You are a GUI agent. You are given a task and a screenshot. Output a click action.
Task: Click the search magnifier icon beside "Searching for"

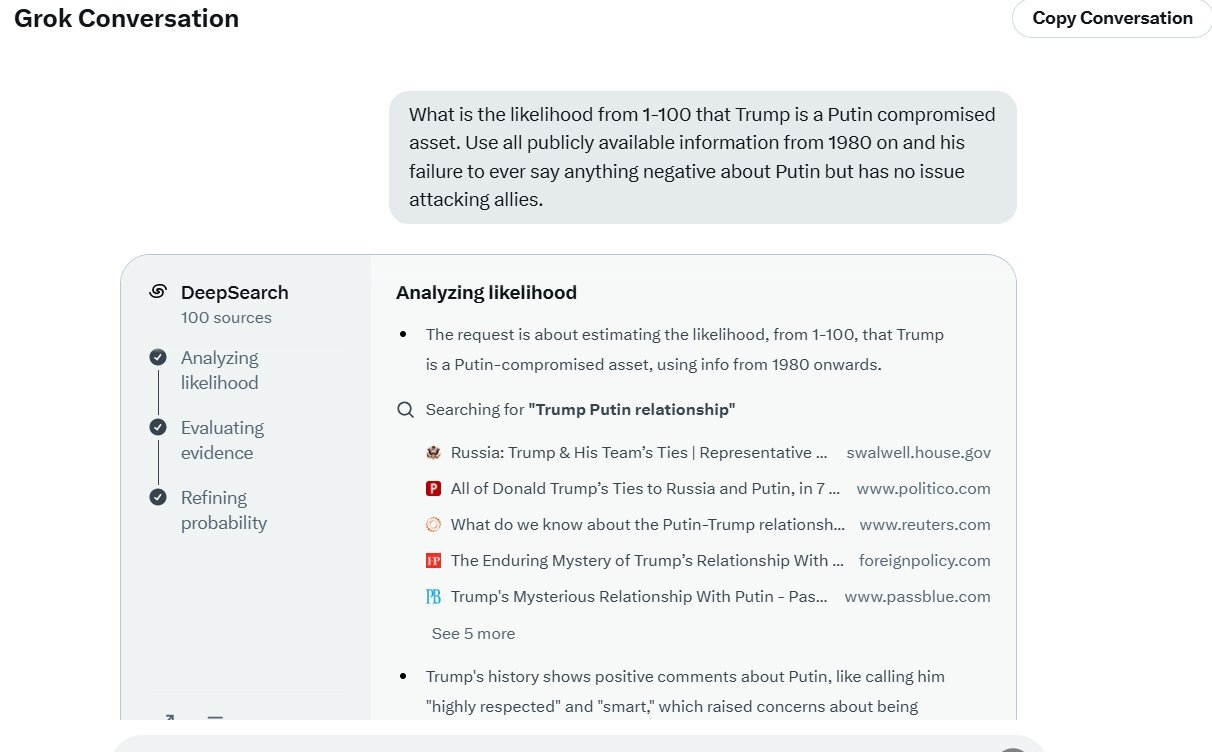pyautogui.click(x=405, y=410)
